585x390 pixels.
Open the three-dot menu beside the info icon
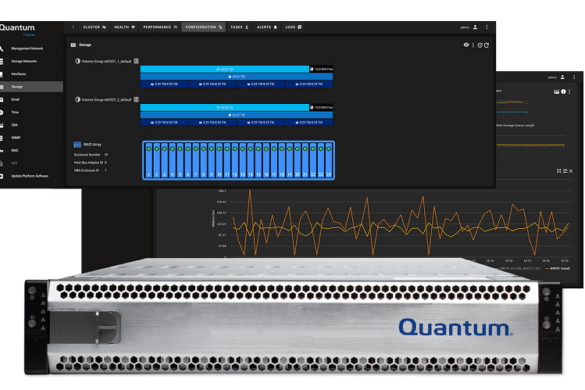[569, 92]
